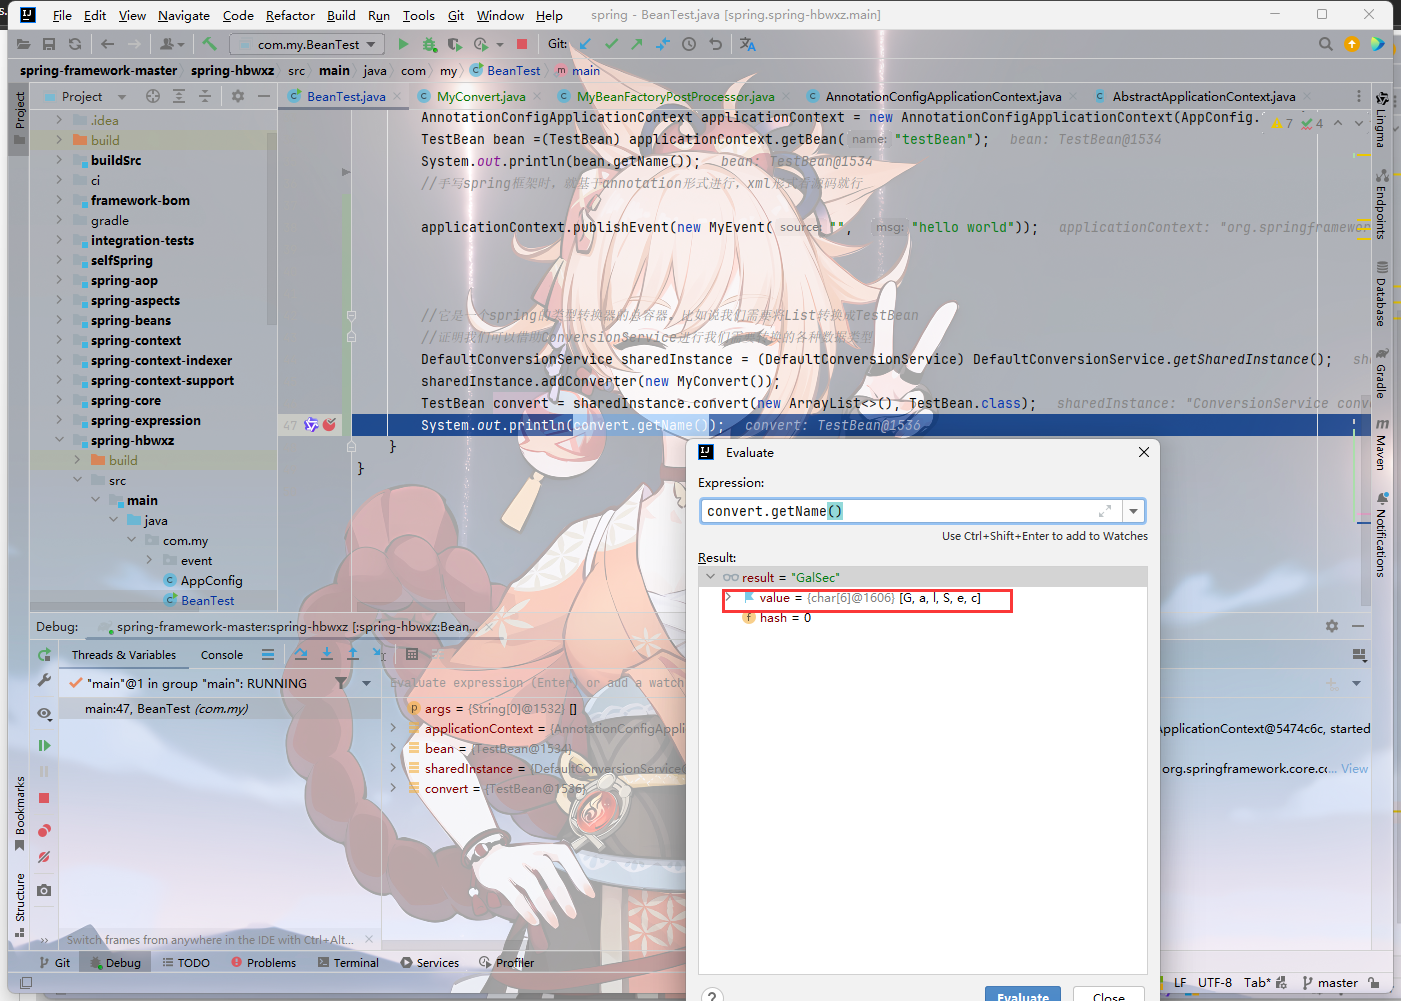The image size is (1401, 1001).
Task: Click Collapse All in Project panel
Action: (x=205, y=96)
